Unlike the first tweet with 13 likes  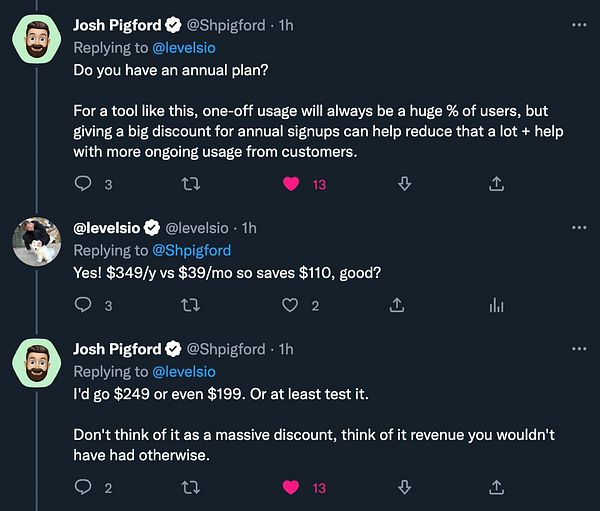(x=292, y=183)
